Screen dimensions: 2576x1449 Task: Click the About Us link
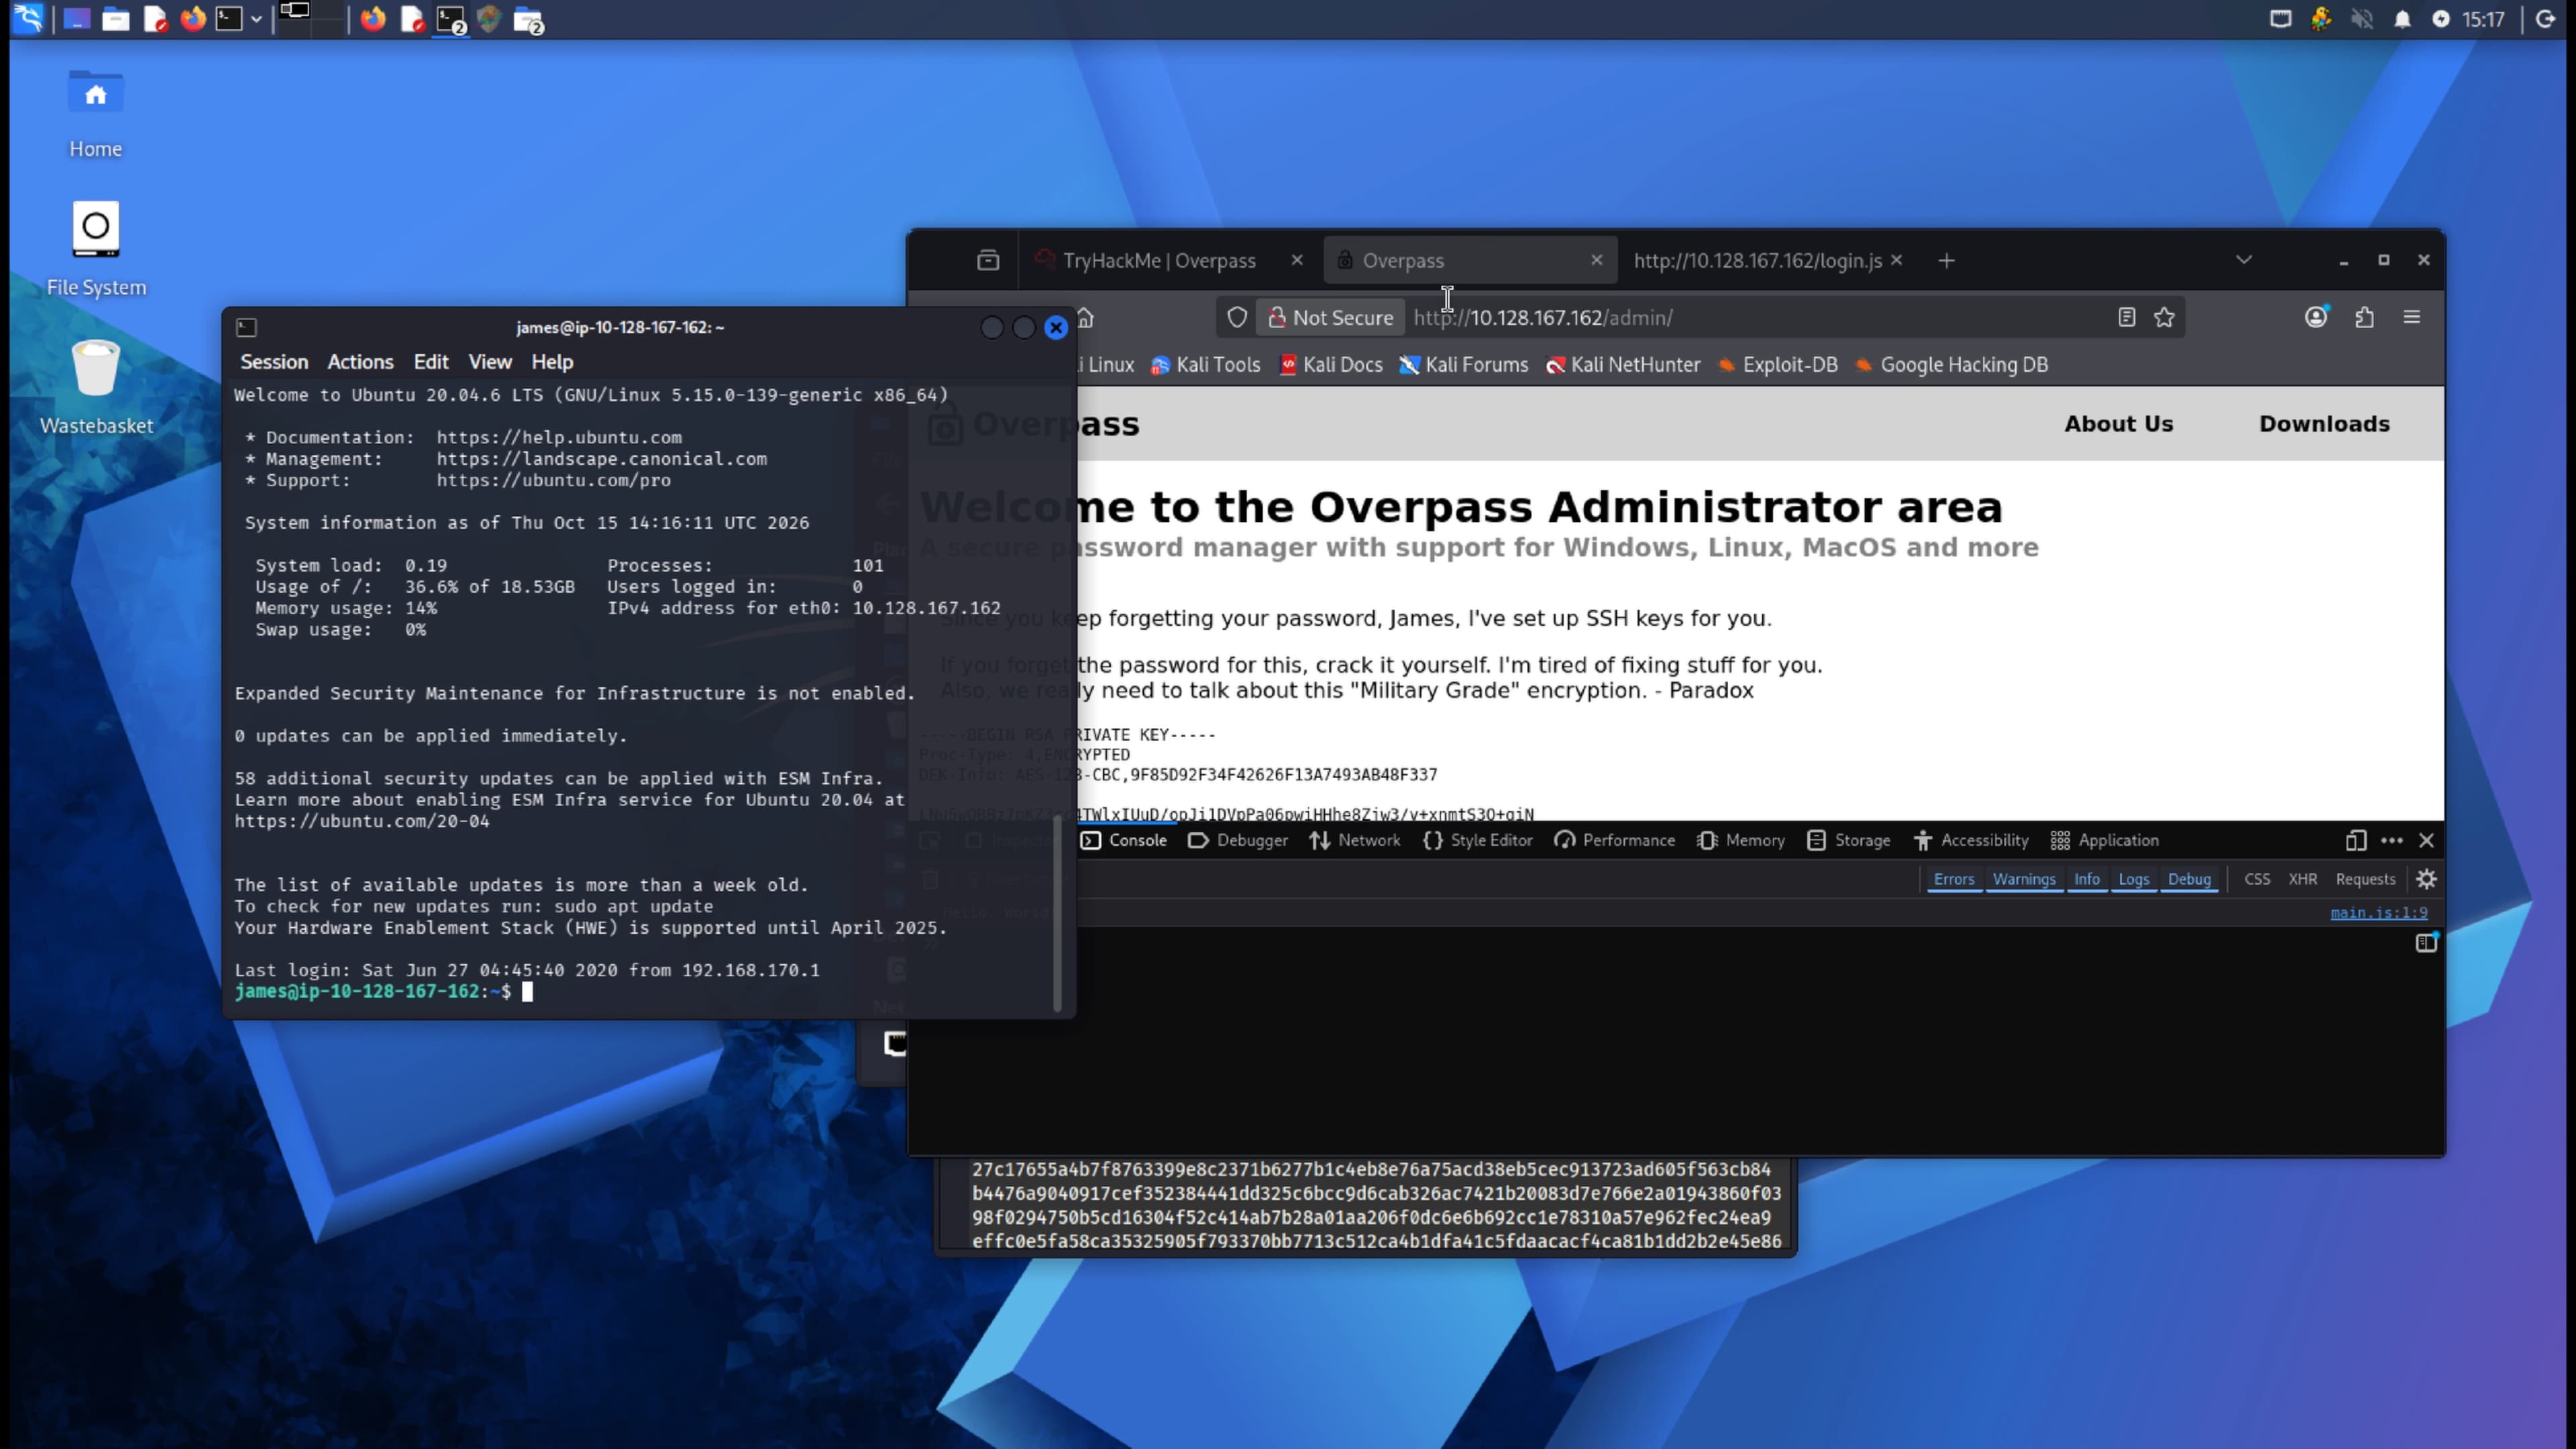[x=2119, y=424]
